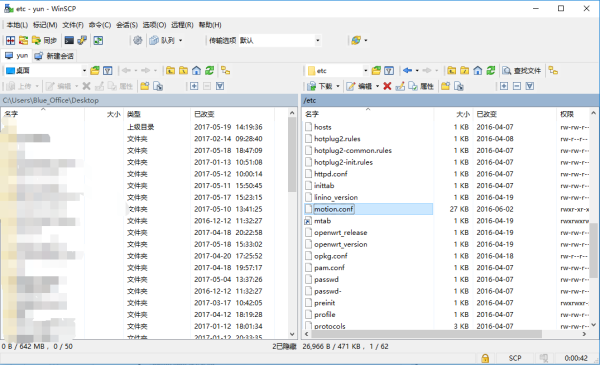Open the 本地(L) menu
This screenshot has width=600, height=365.
17,25
